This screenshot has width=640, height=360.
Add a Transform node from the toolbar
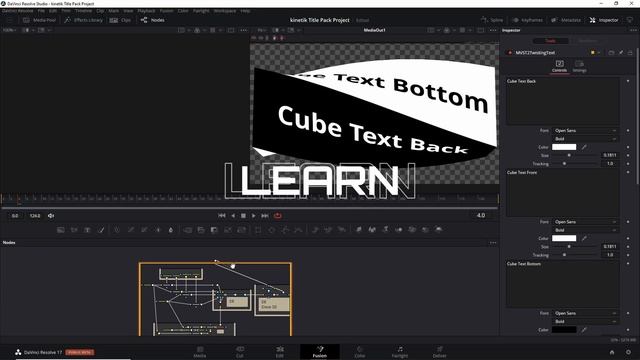tap(241, 230)
